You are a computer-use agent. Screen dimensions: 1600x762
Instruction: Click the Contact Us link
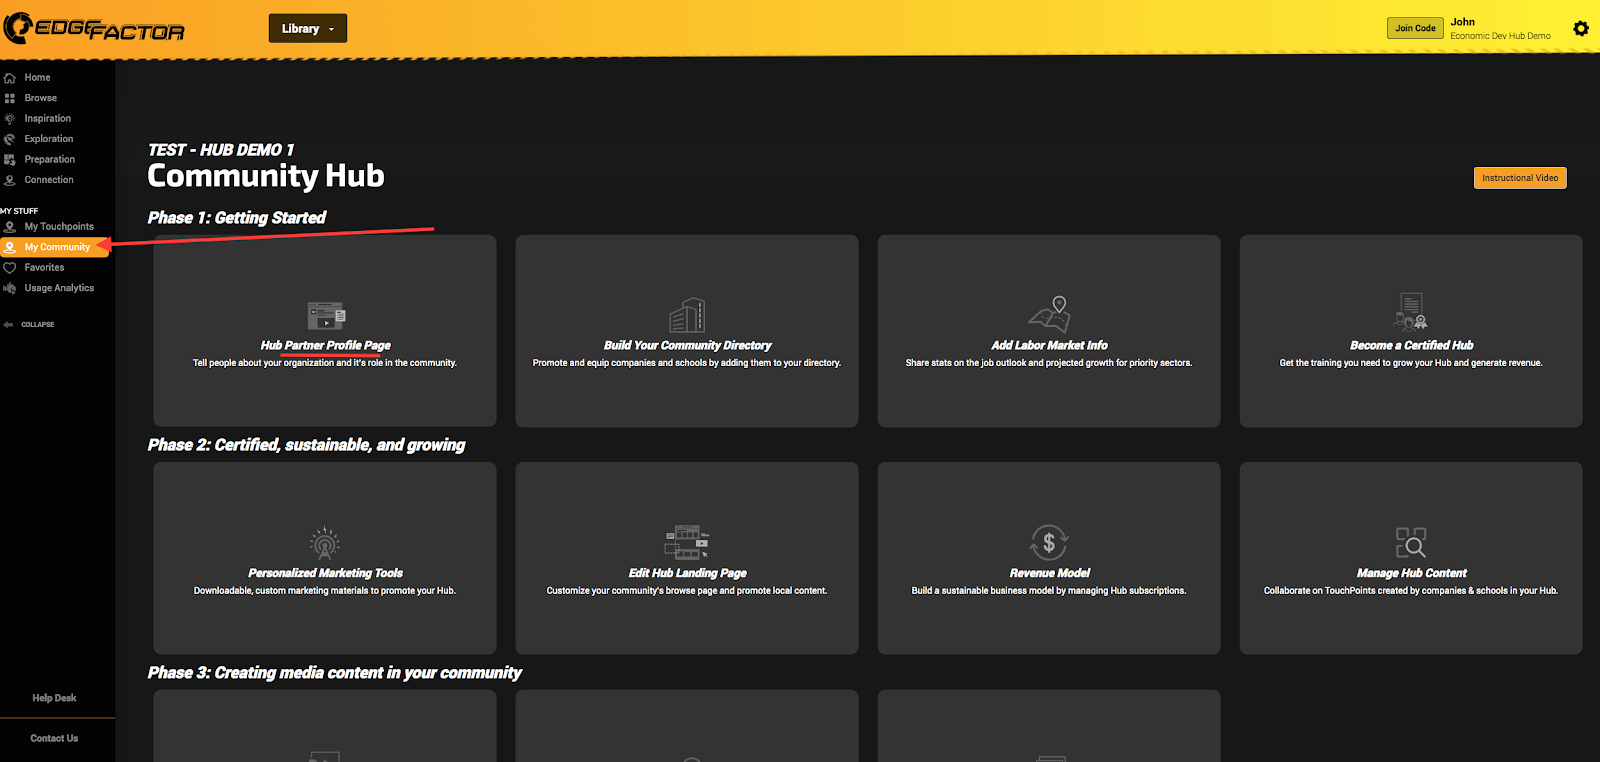pos(54,738)
